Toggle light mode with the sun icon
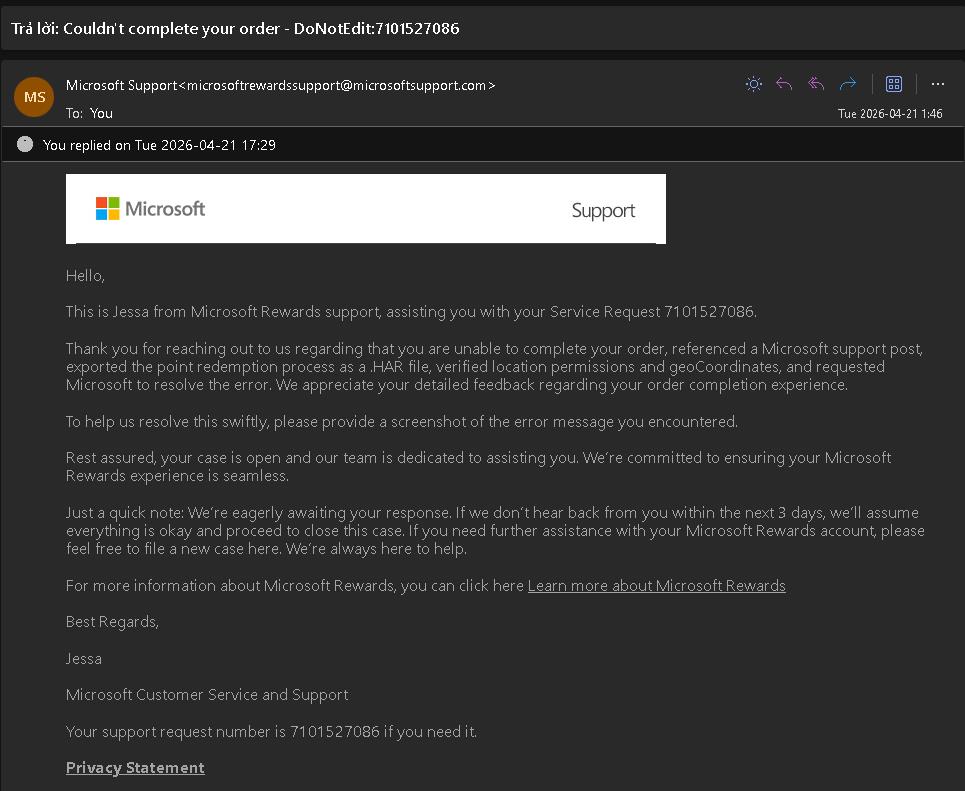Image resolution: width=965 pixels, height=791 pixels. [753, 84]
